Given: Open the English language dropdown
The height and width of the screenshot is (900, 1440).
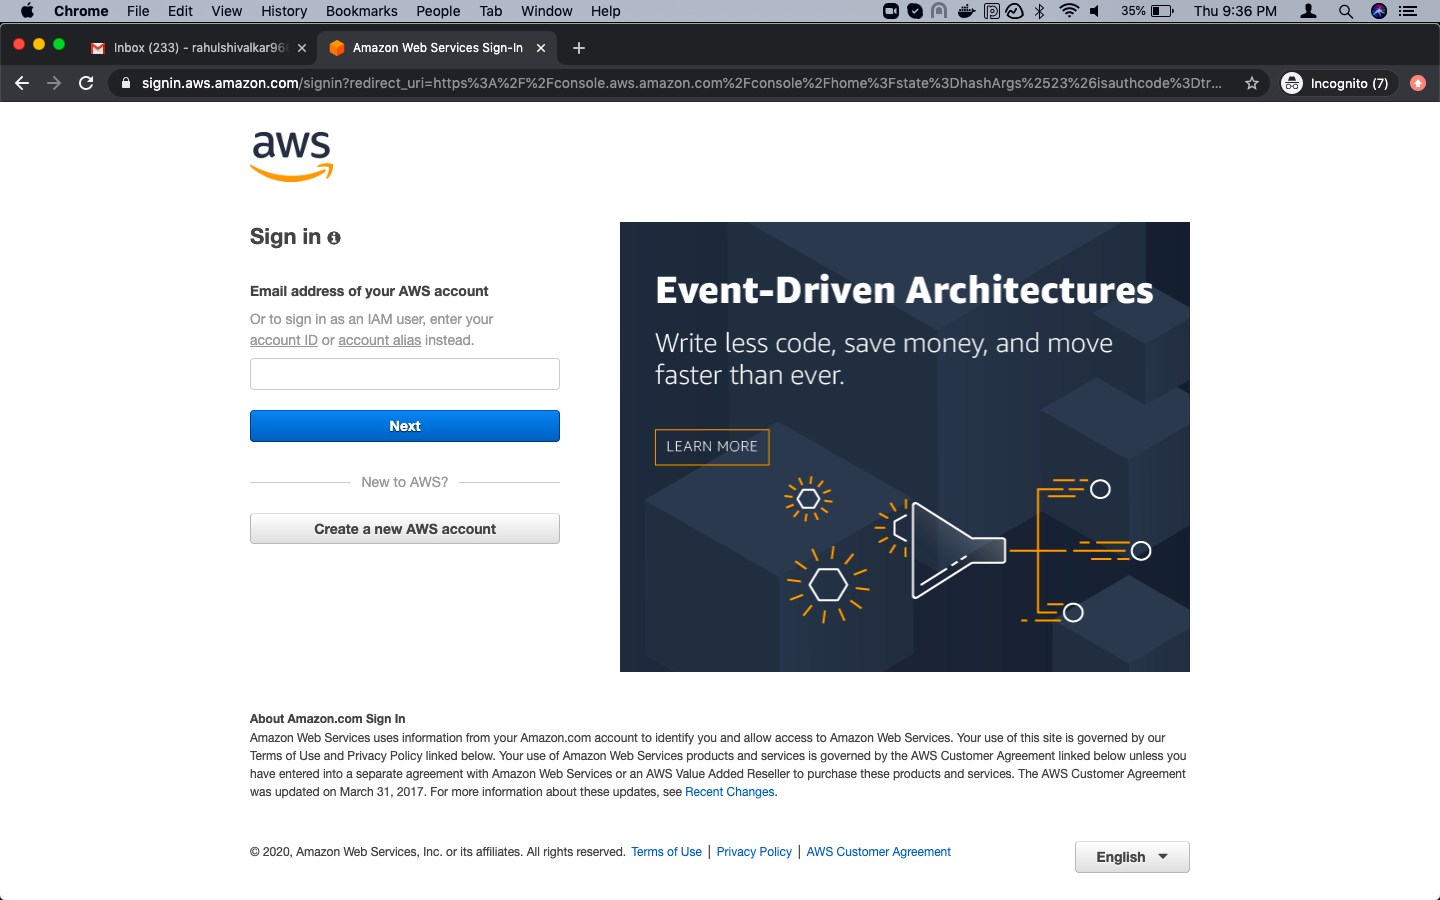Looking at the screenshot, I should pos(1131,857).
